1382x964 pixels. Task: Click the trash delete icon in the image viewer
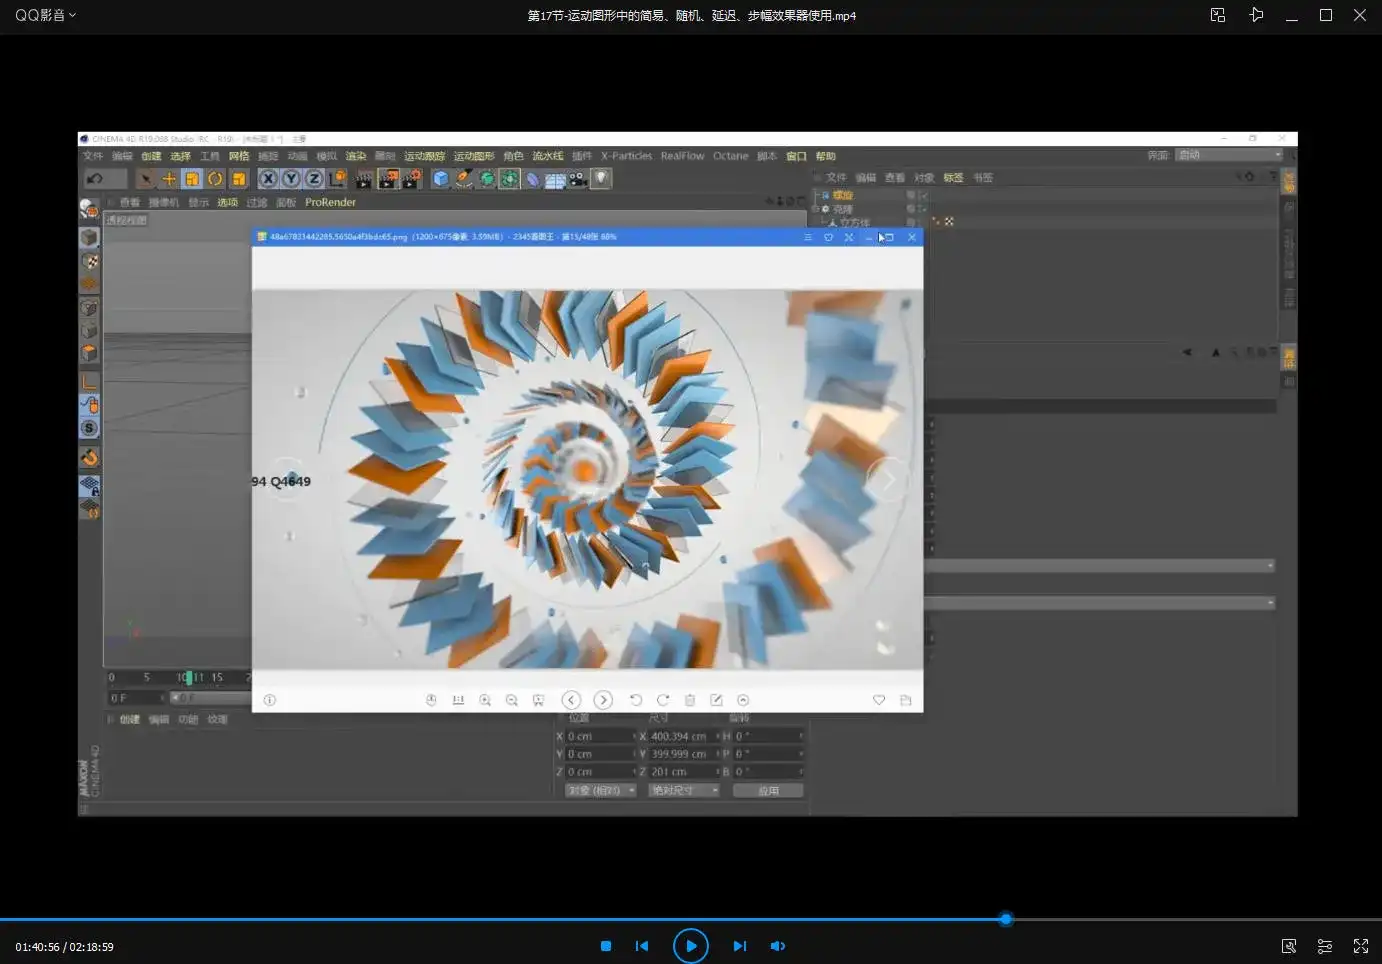[689, 700]
